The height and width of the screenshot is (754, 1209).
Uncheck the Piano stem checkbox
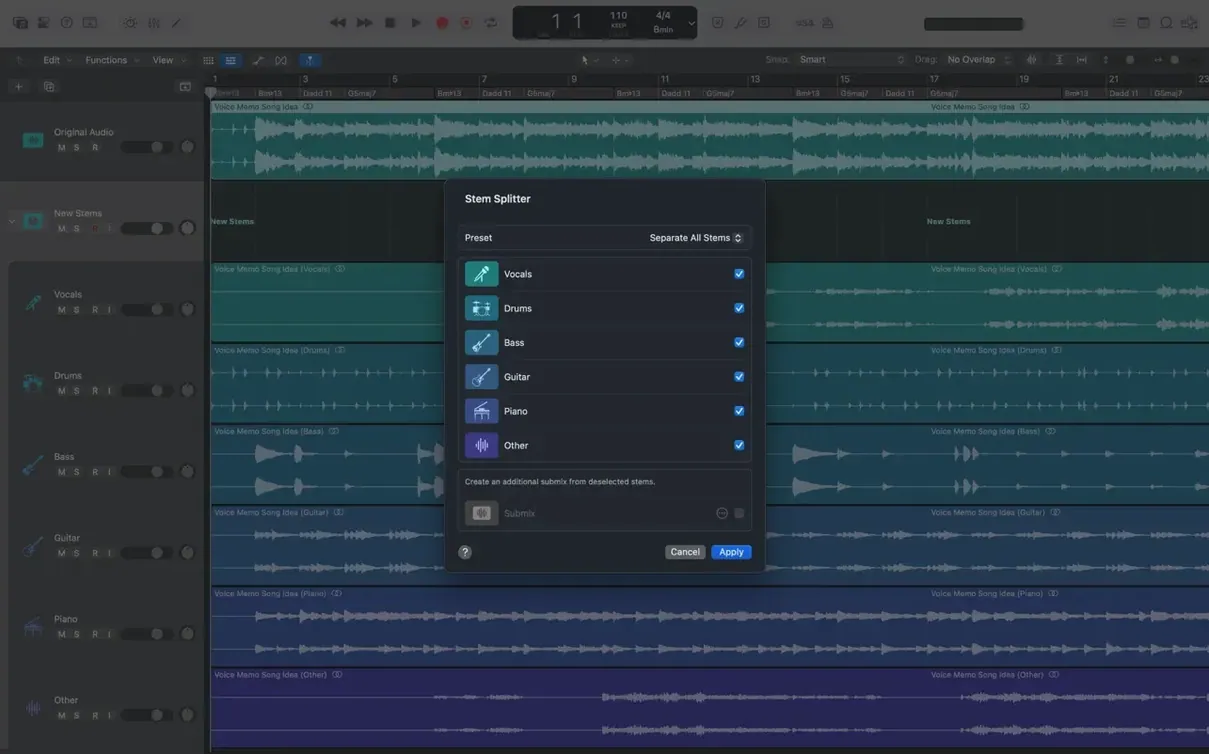tap(739, 411)
